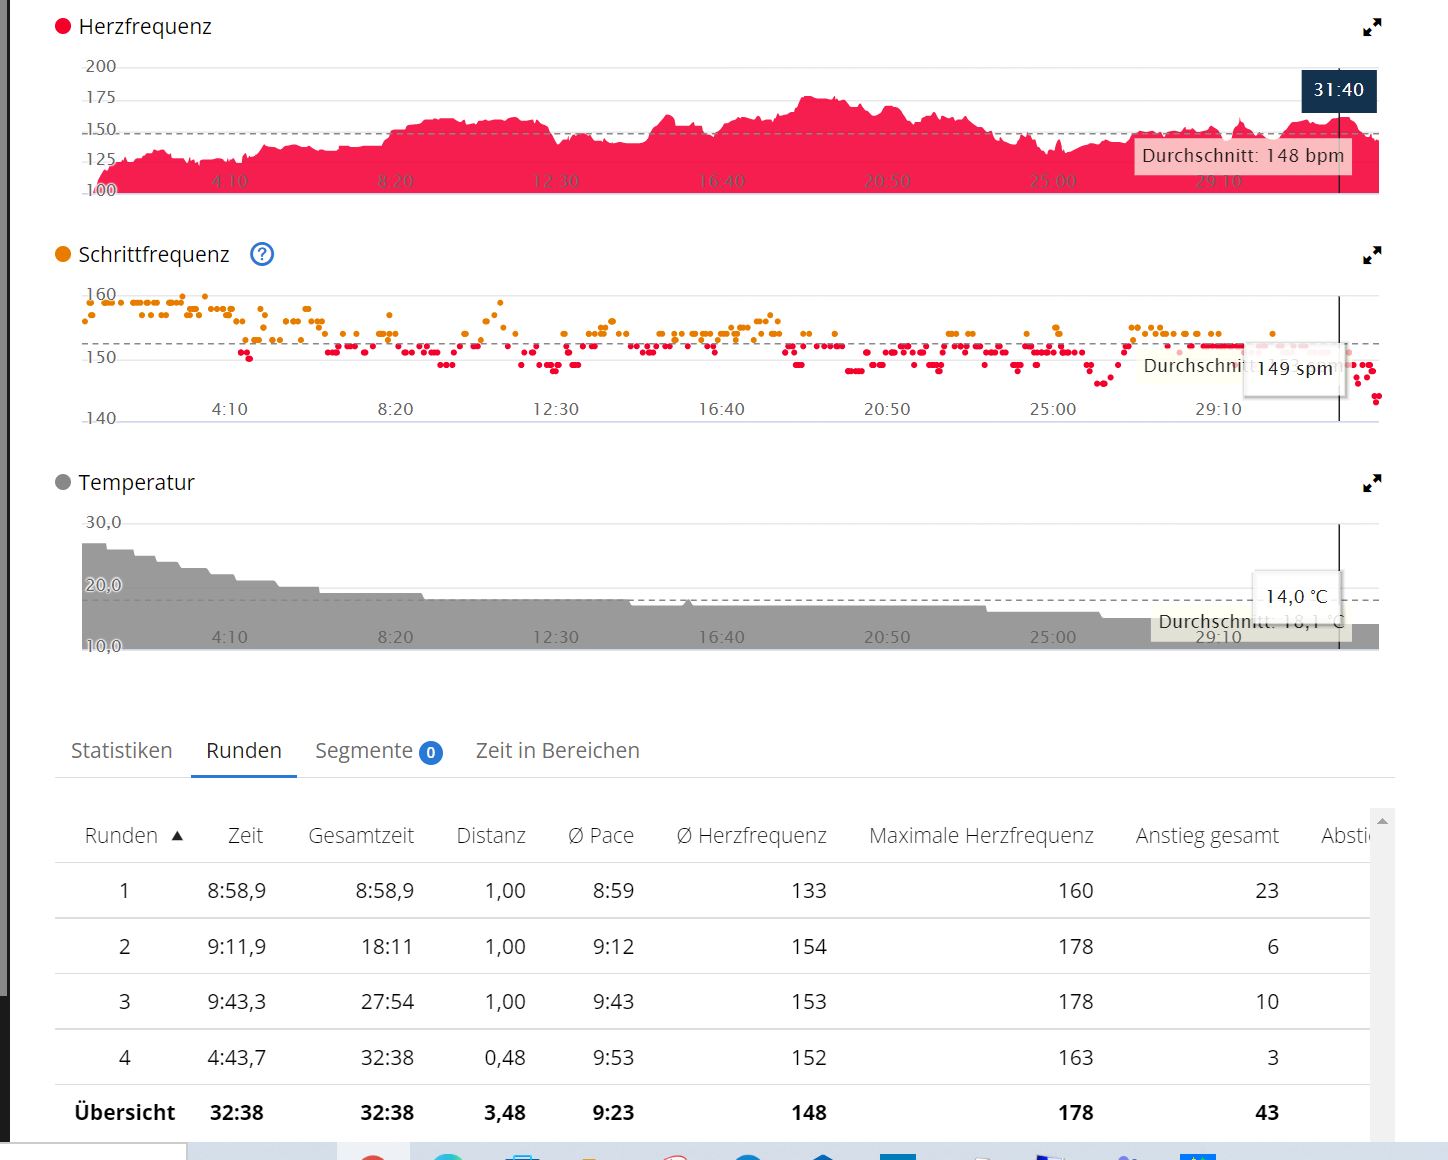Sort laps by Distanz column
The width and height of the screenshot is (1448, 1160).
[x=491, y=836]
